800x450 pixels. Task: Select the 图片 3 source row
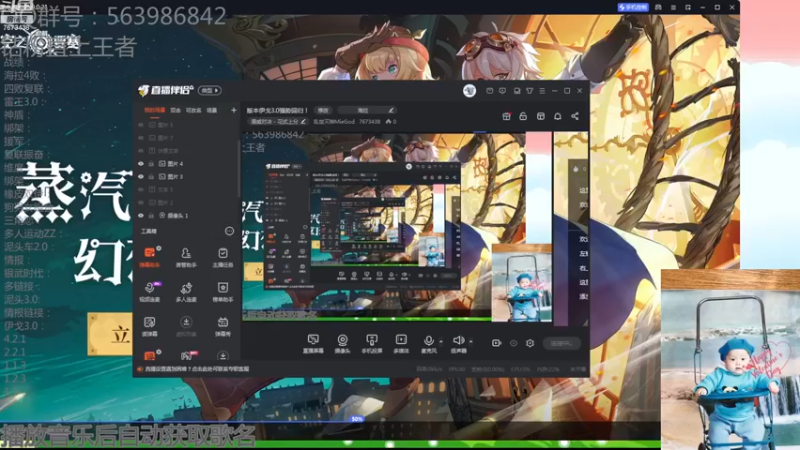(x=187, y=177)
